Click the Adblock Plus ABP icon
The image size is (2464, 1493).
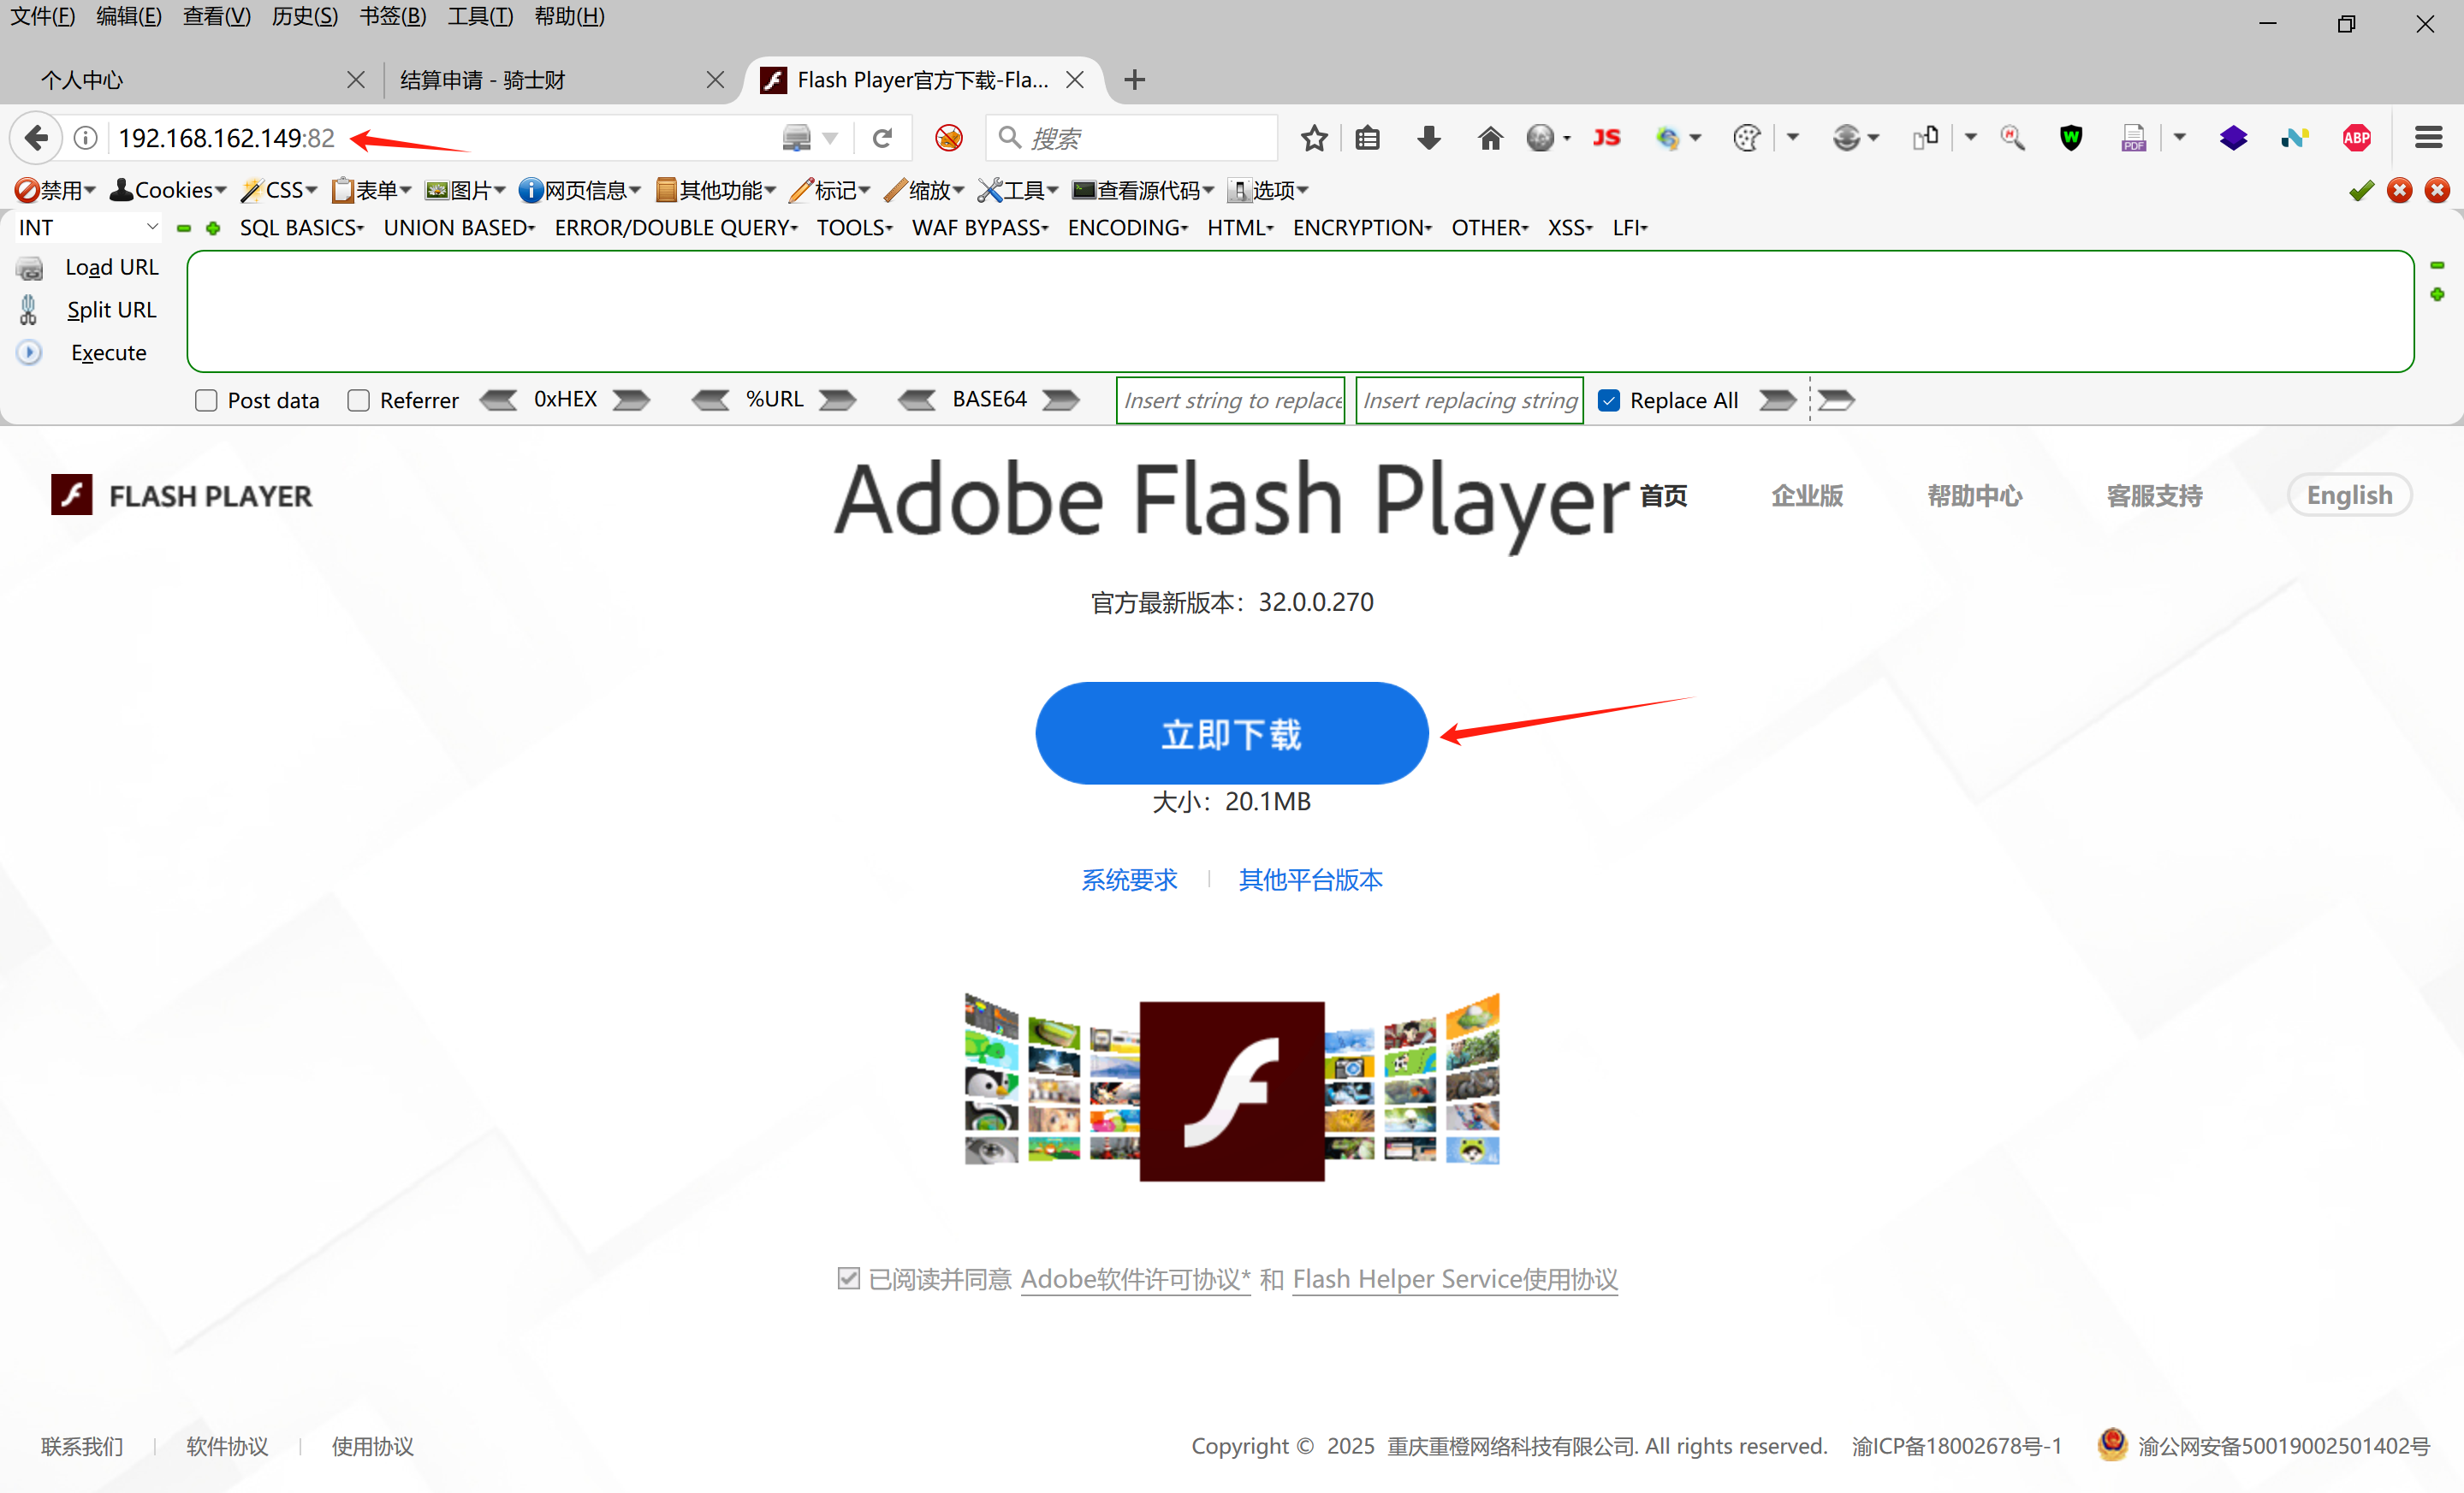pyautogui.click(x=2356, y=138)
